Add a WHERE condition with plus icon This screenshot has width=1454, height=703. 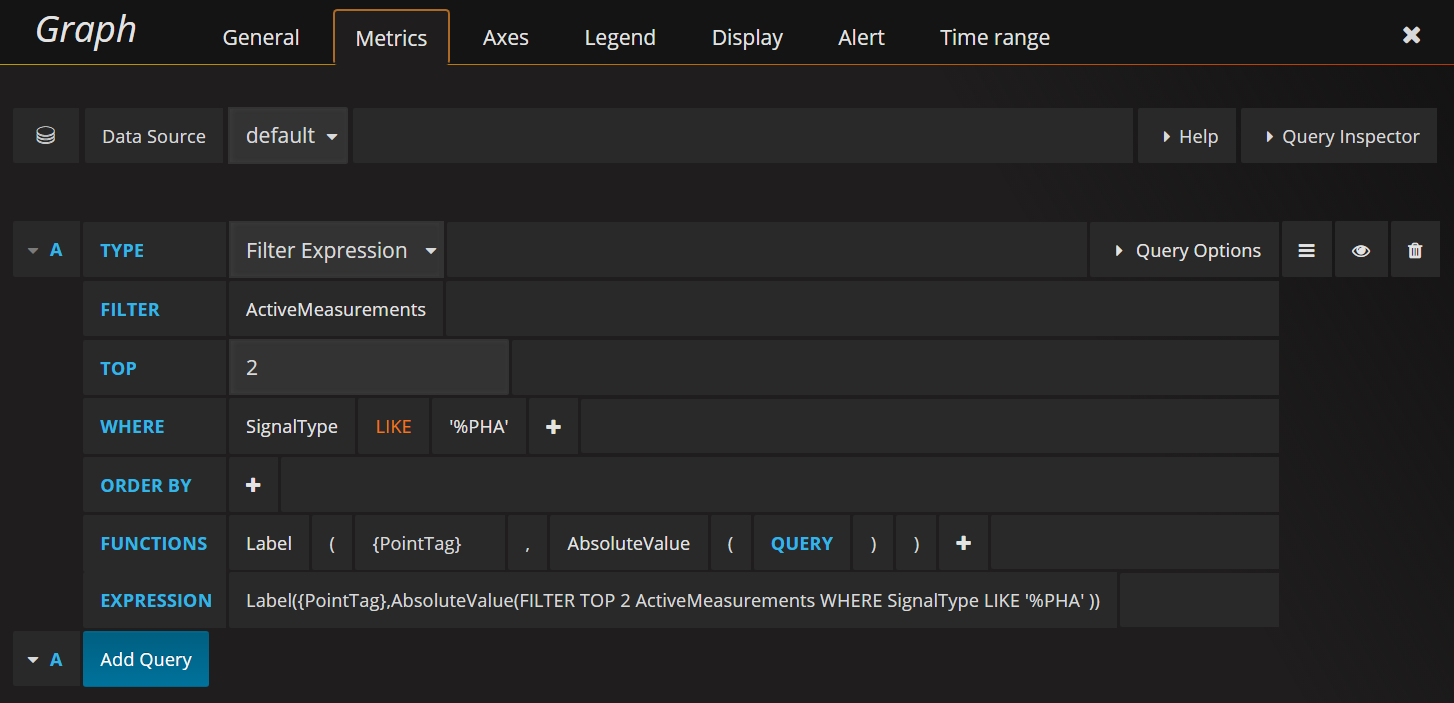(x=553, y=426)
